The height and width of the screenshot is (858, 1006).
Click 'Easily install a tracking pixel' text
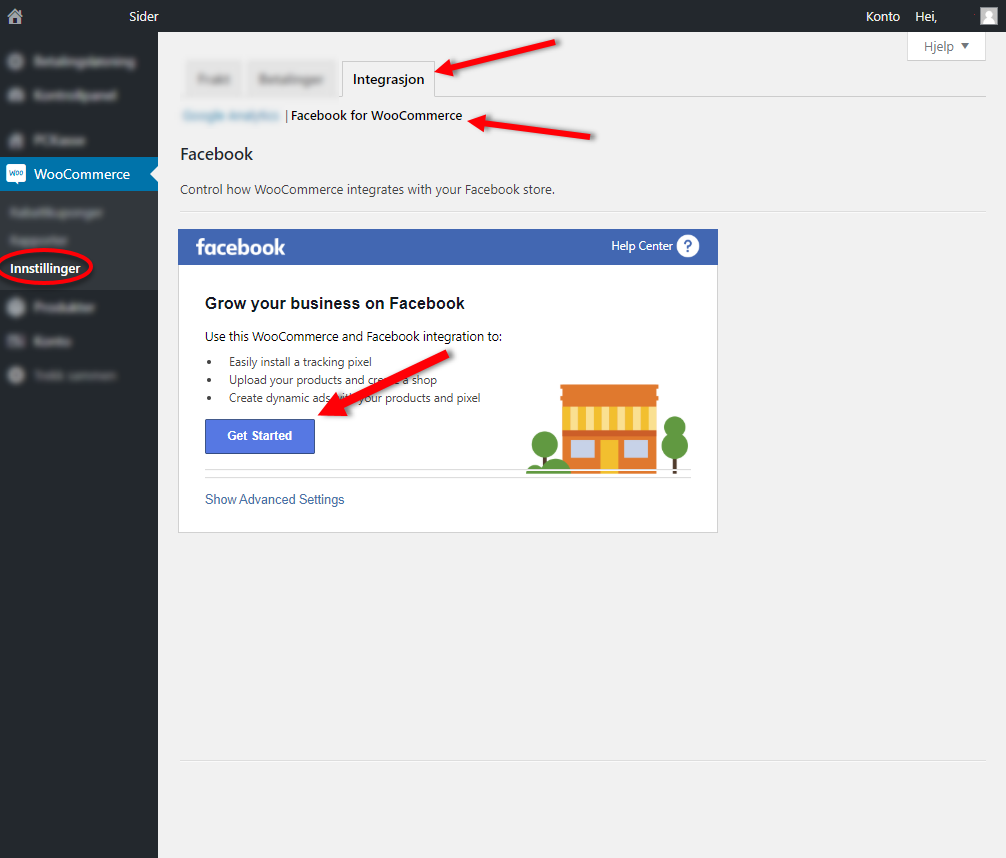click(x=300, y=362)
